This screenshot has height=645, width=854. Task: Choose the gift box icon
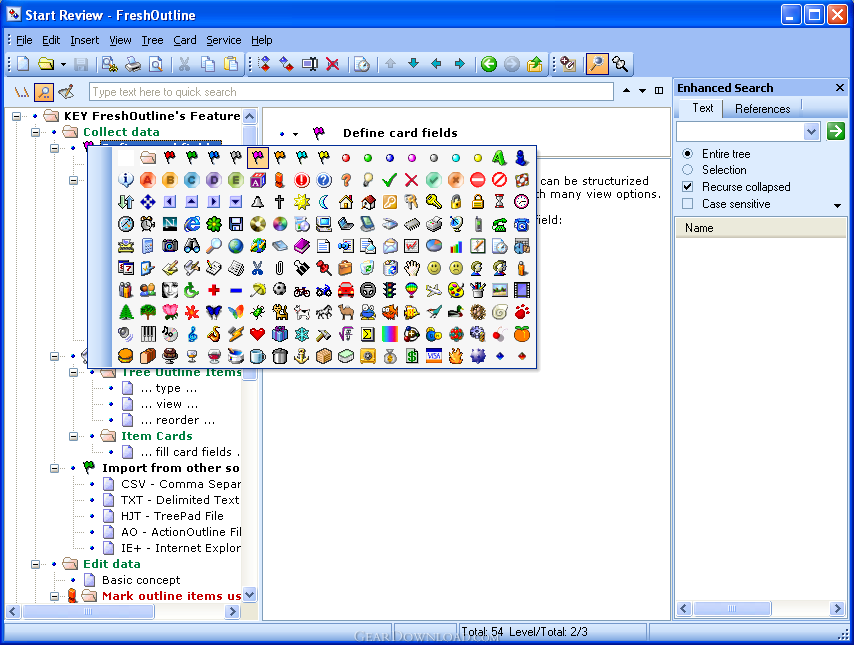tap(279, 334)
